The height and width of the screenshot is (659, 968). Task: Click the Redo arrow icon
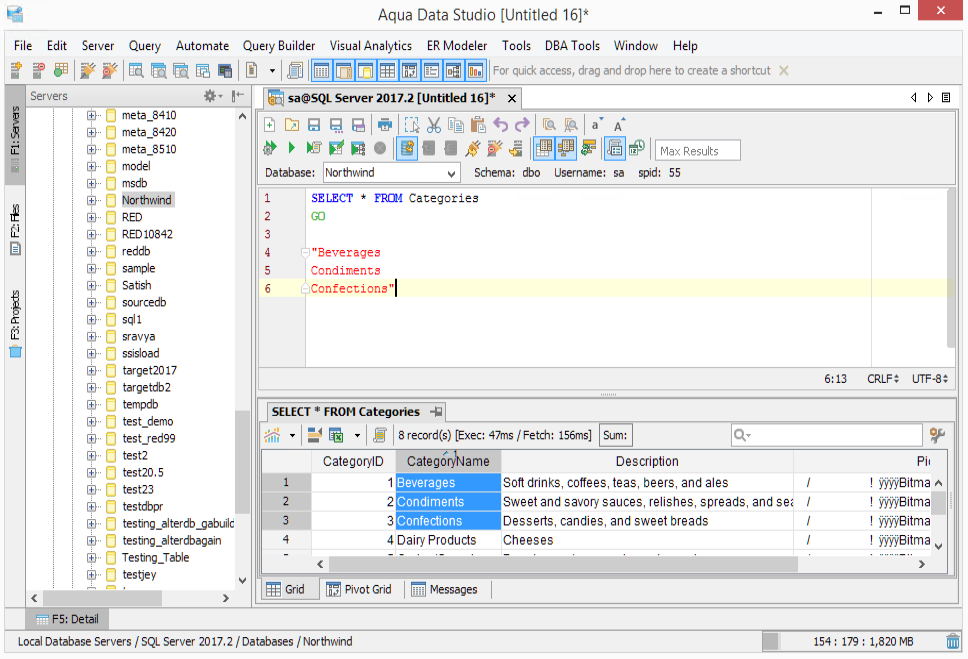(522, 125)
